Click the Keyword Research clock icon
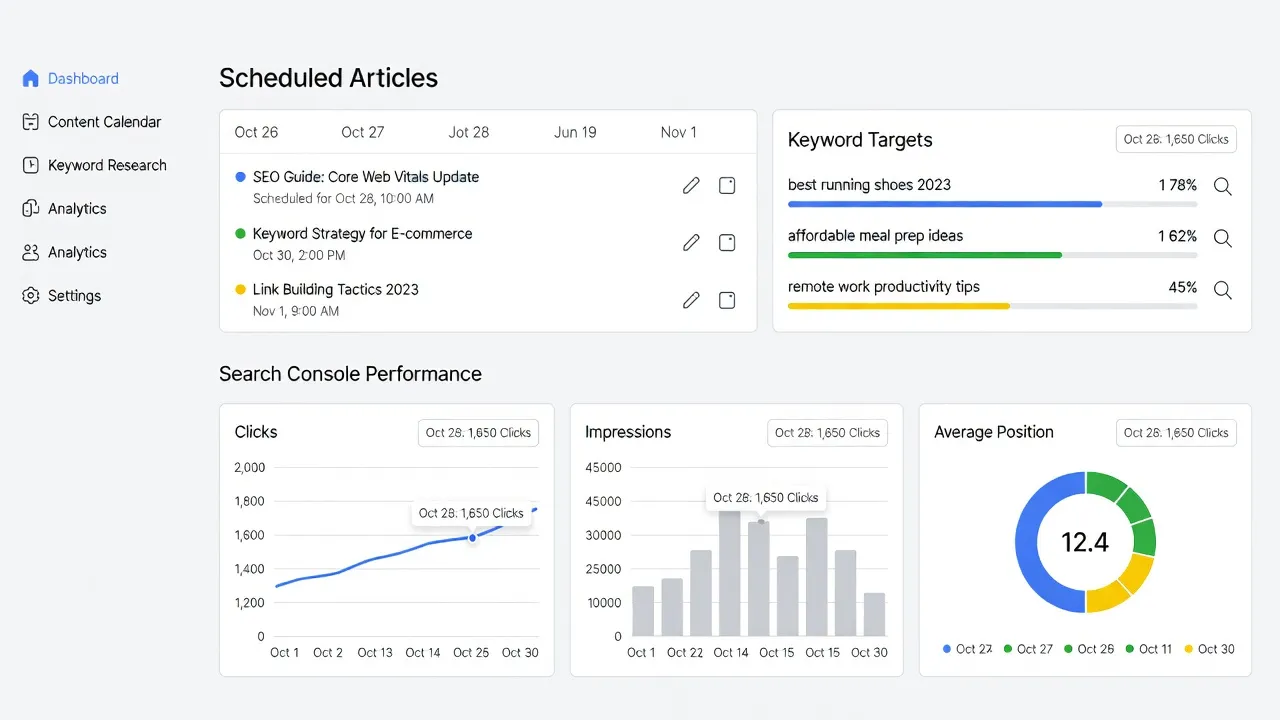 [30, 165]
